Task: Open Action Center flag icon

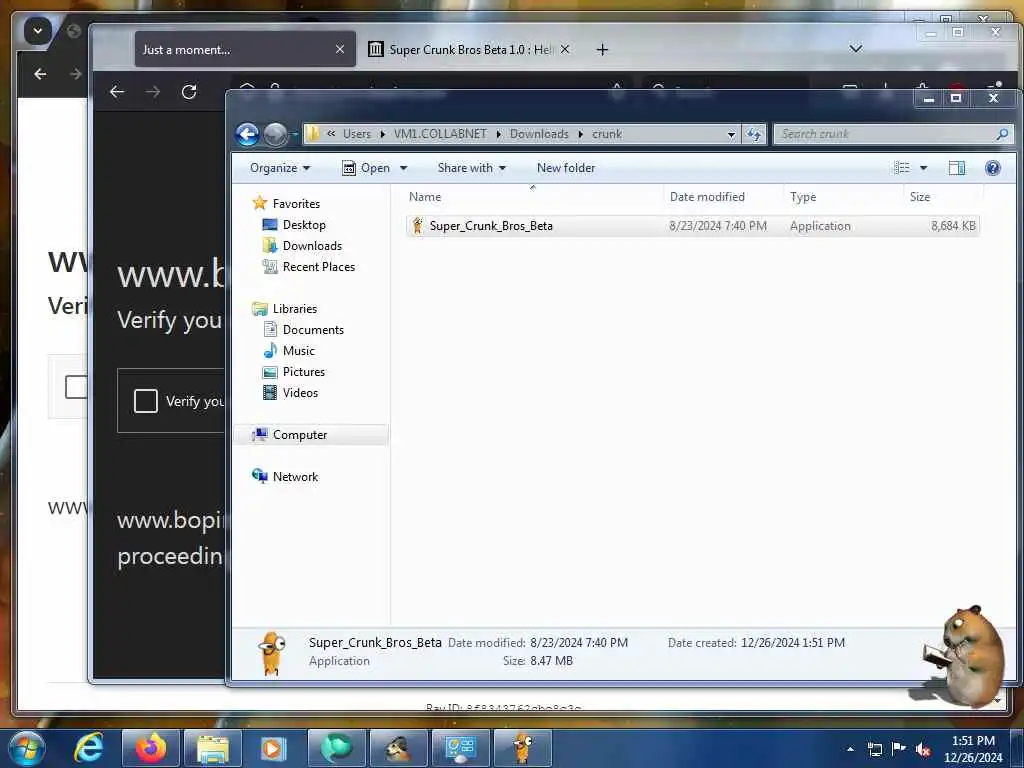Action: 898,749
